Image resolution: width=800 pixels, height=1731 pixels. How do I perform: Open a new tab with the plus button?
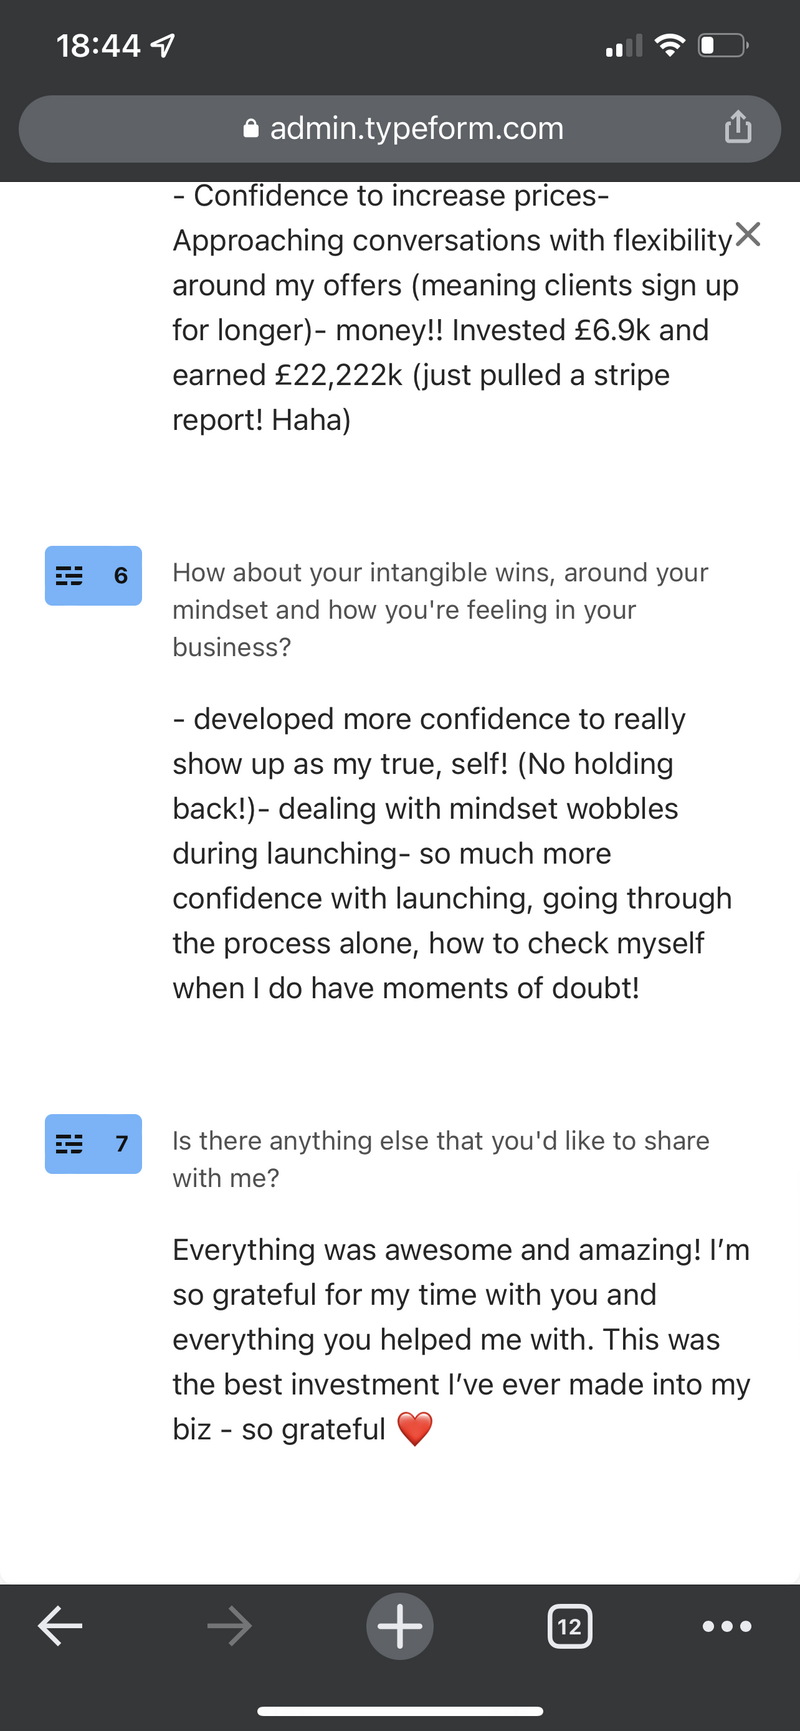tap(400, 1626)
